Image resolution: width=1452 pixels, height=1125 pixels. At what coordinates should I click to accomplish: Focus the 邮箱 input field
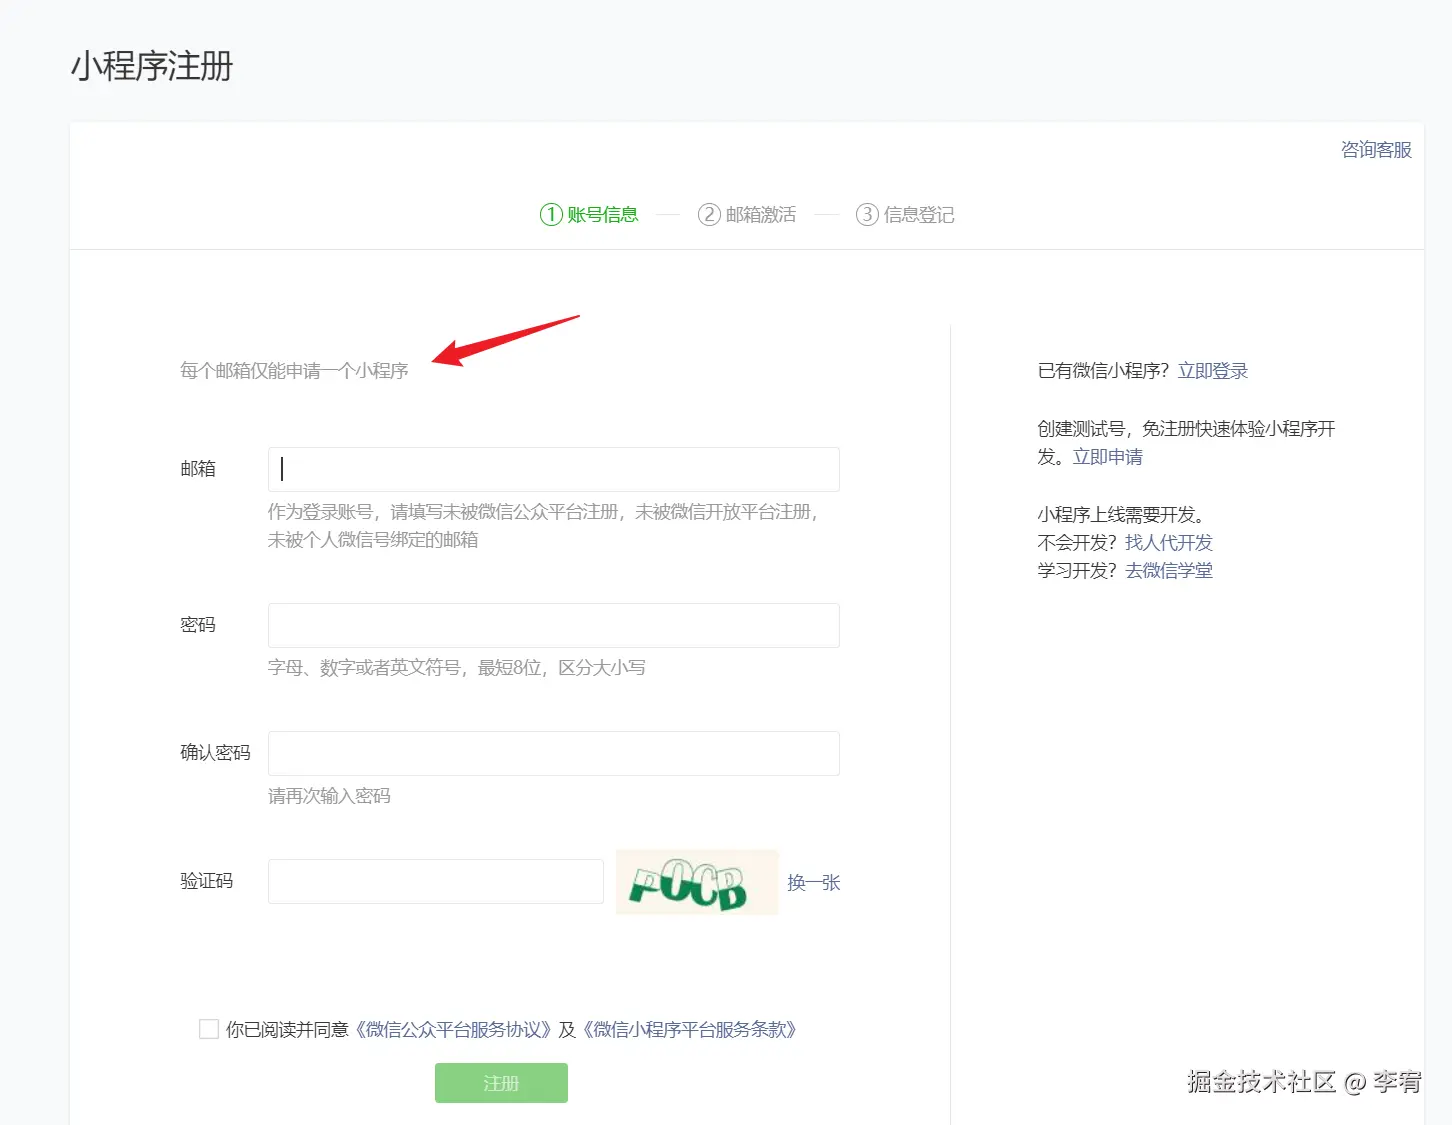pos(554,469)
